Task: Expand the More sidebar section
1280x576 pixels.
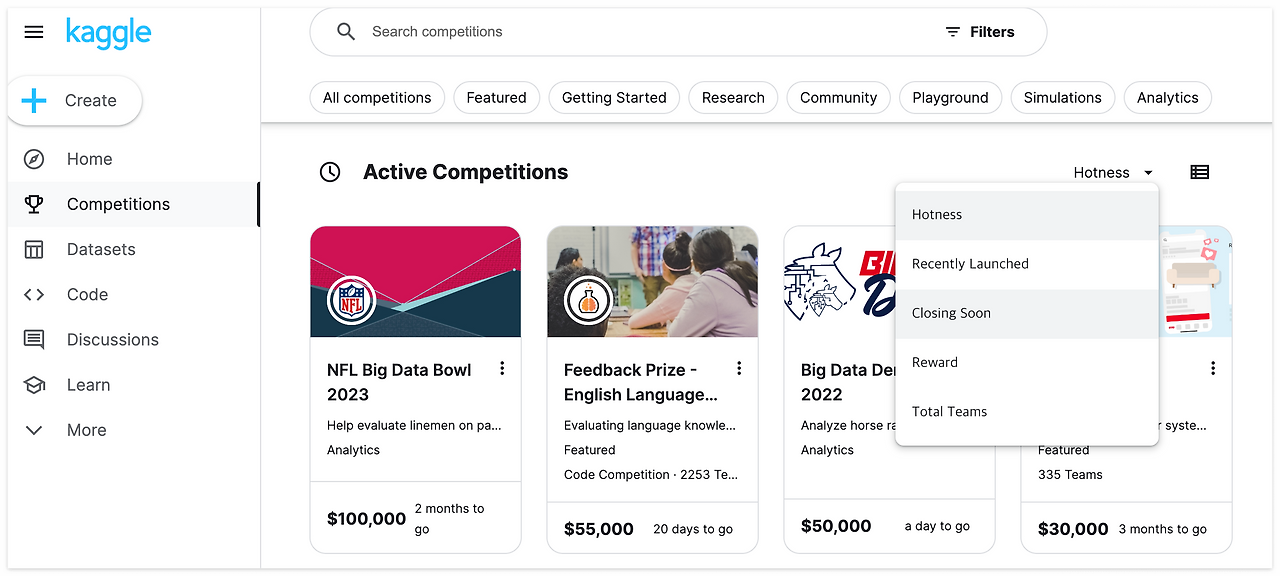Action: pos(86,430)
